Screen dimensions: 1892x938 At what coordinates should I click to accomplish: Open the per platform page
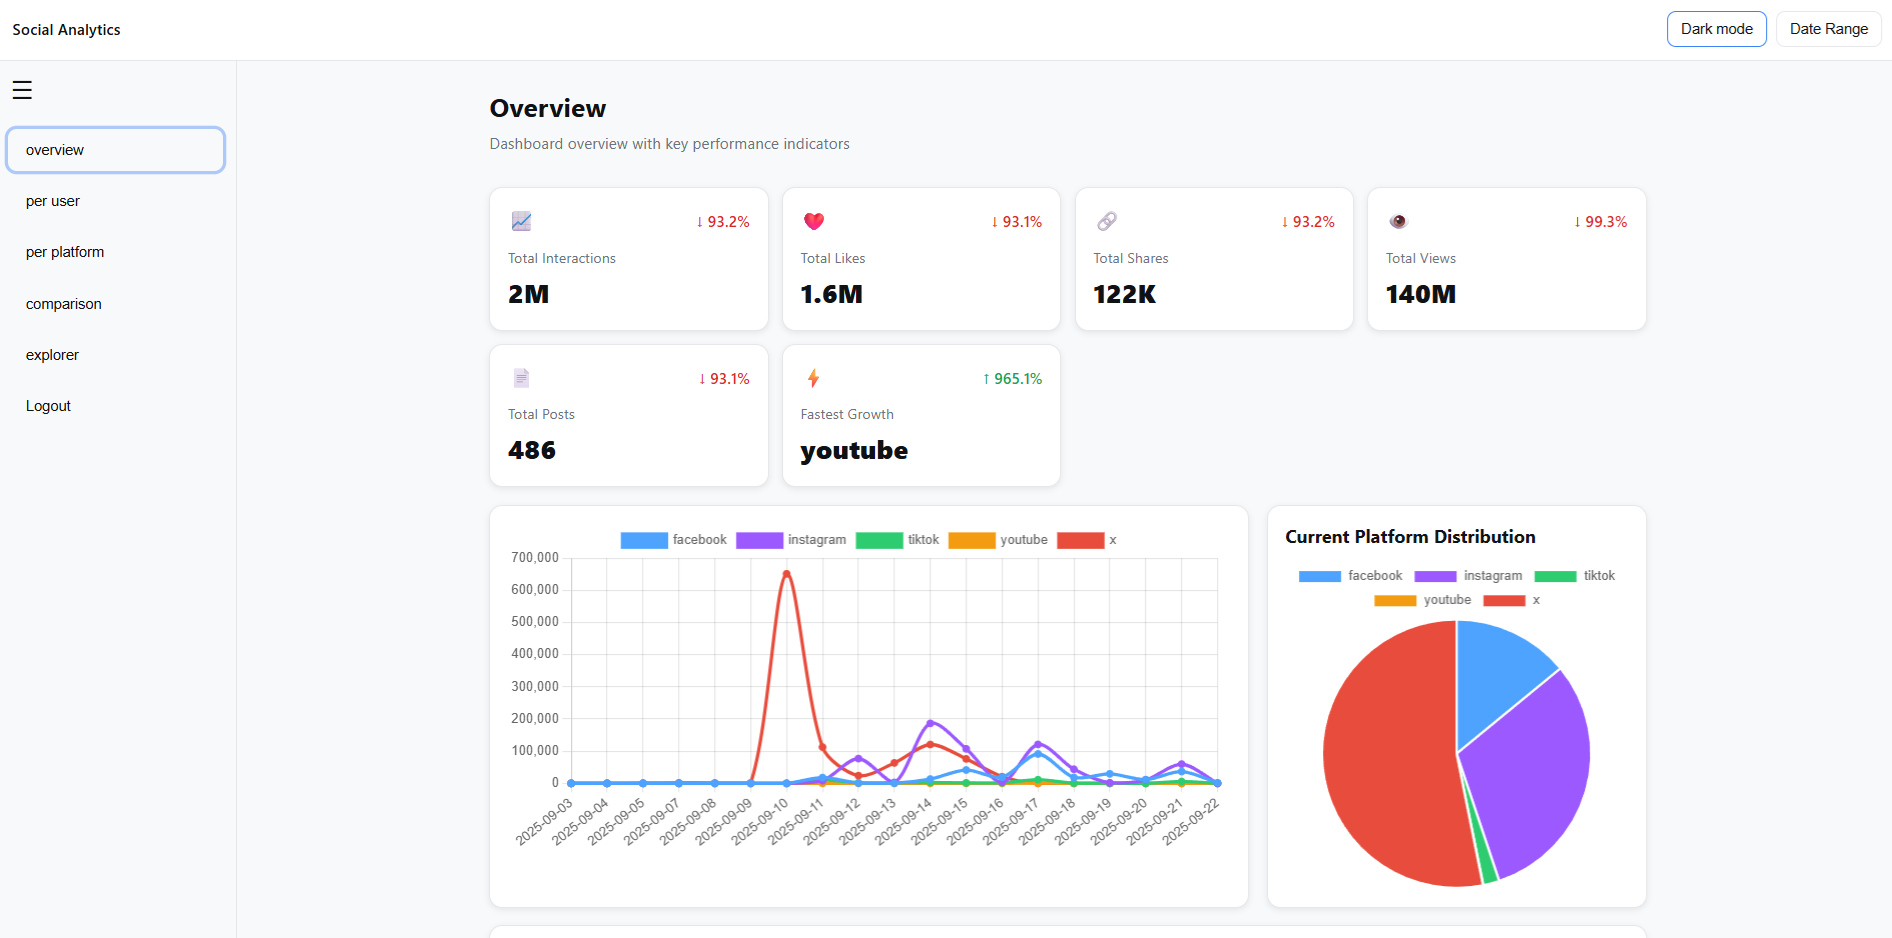tap(64, 252)
